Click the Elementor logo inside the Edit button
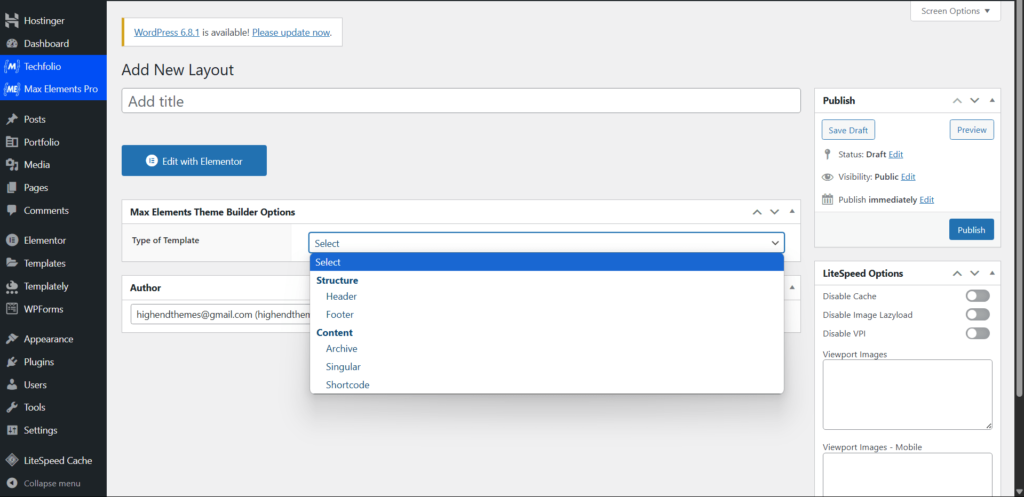 coord(152,161)
